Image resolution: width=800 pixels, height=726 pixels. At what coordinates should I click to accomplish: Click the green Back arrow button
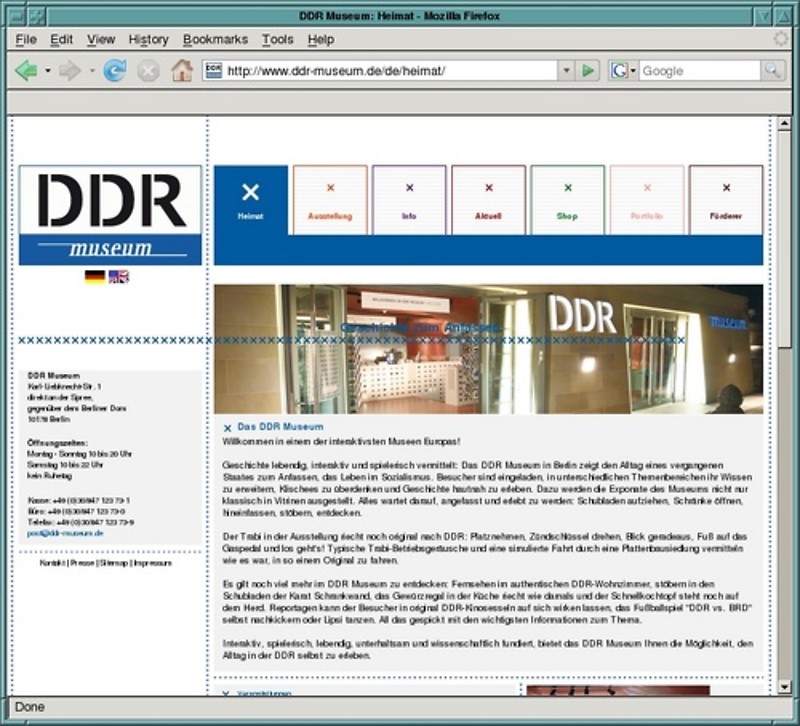[26, 70]
